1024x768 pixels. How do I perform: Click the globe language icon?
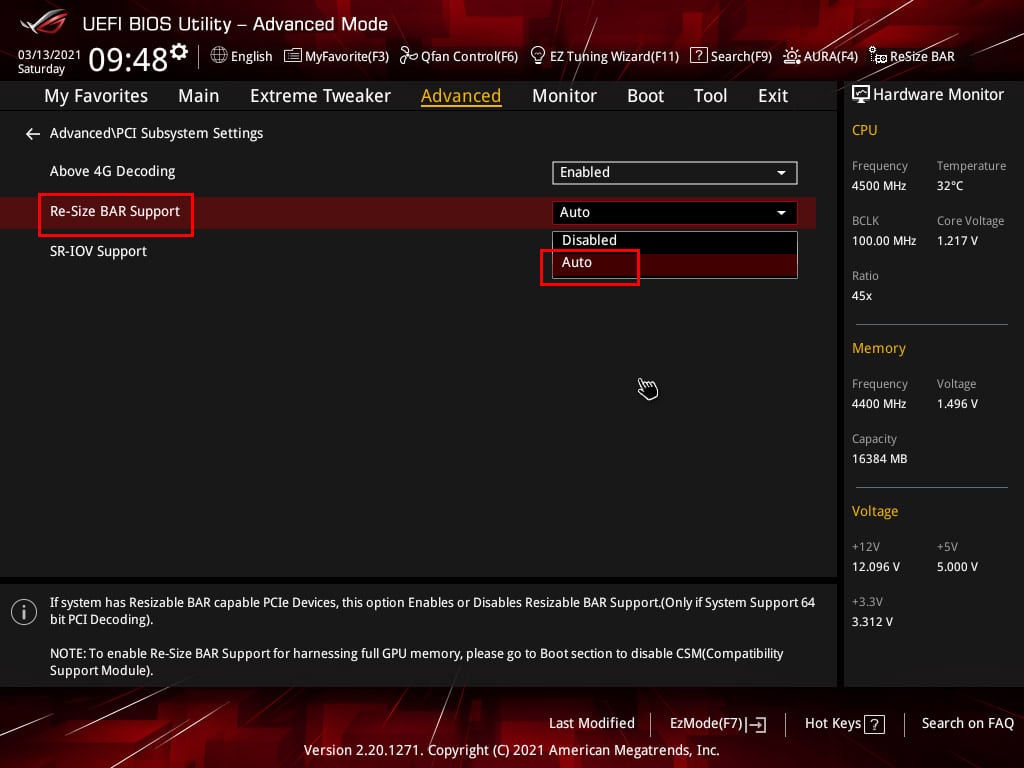coord(219,56)
